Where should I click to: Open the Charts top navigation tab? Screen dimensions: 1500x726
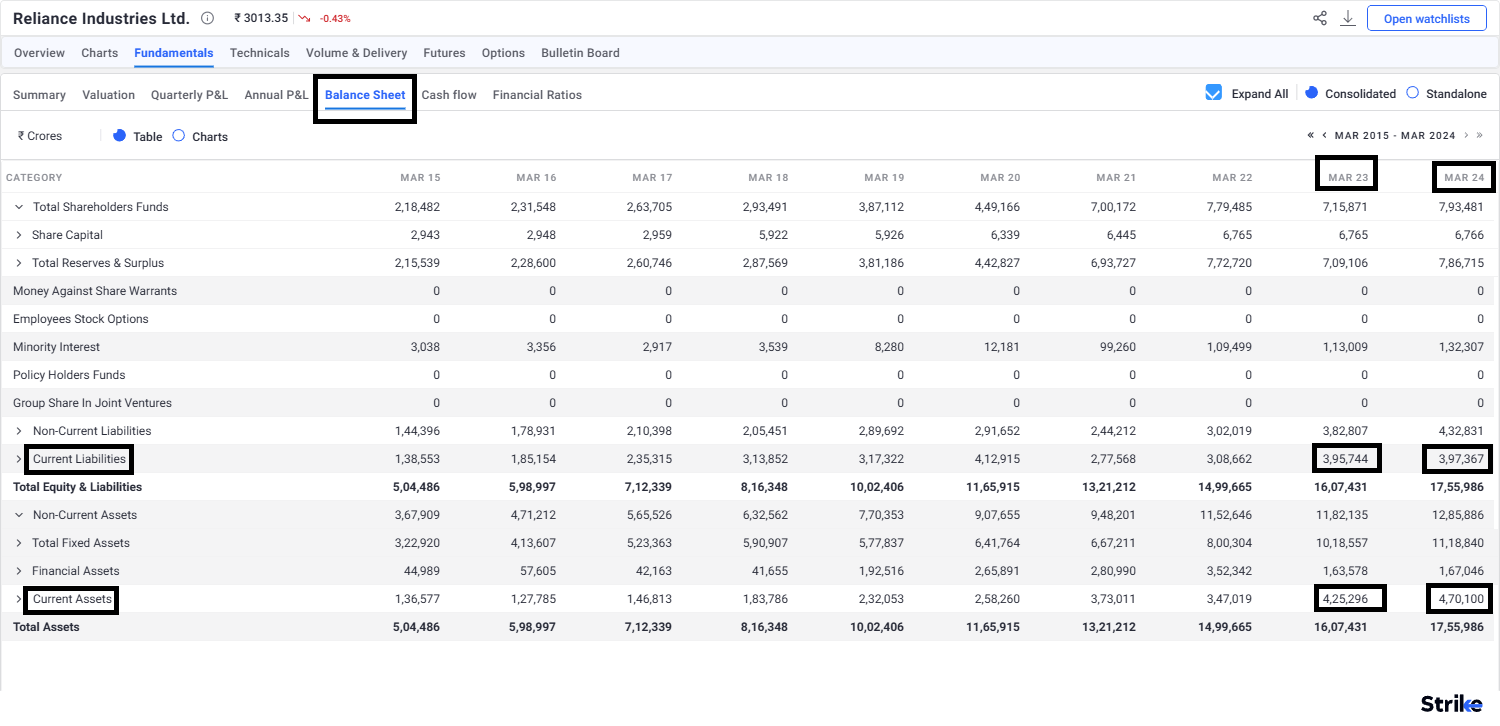click(99, 53)
